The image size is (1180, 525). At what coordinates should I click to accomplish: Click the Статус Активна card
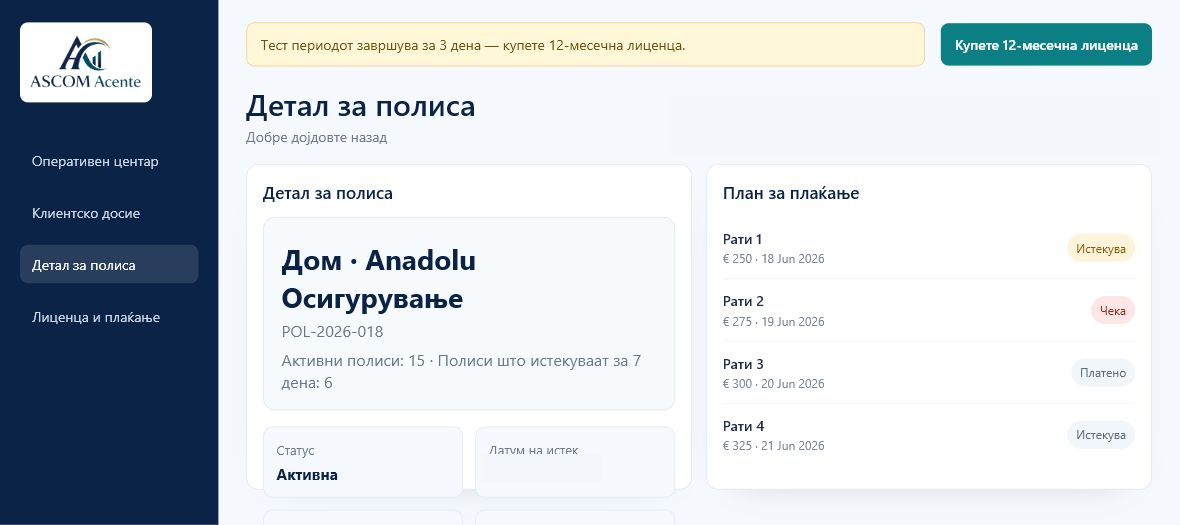(363, 462)
